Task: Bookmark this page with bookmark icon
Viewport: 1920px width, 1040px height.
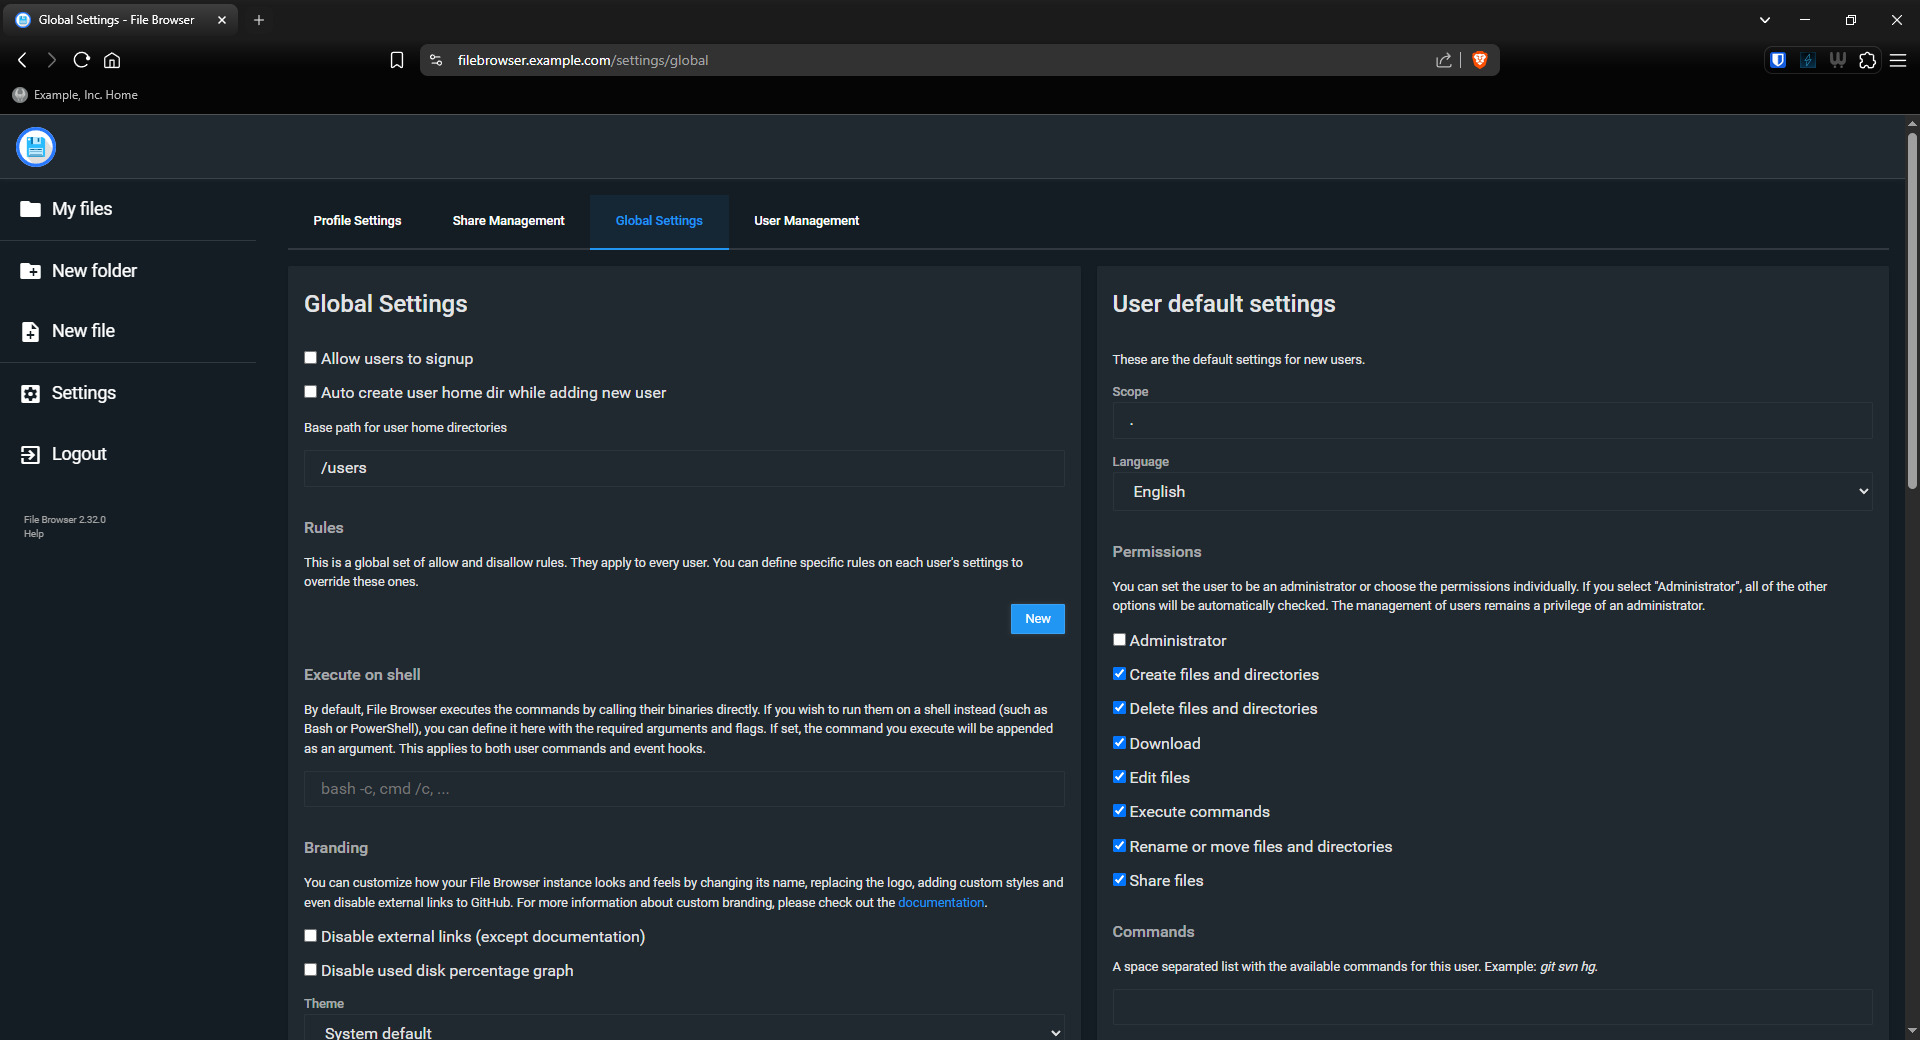Action: pos(397,60)
